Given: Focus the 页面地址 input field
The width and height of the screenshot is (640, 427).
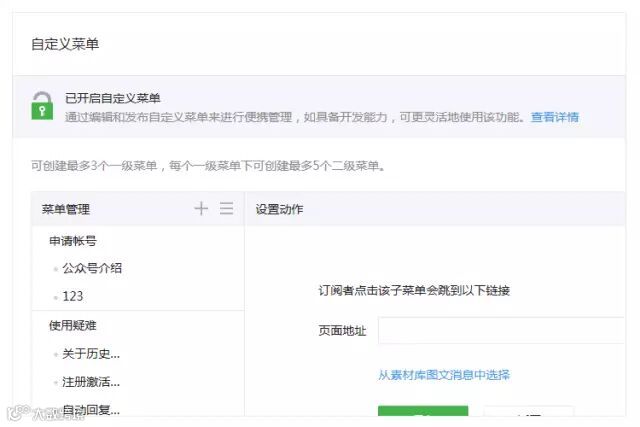Looking at the screenshot, I should tap(501, 330).
